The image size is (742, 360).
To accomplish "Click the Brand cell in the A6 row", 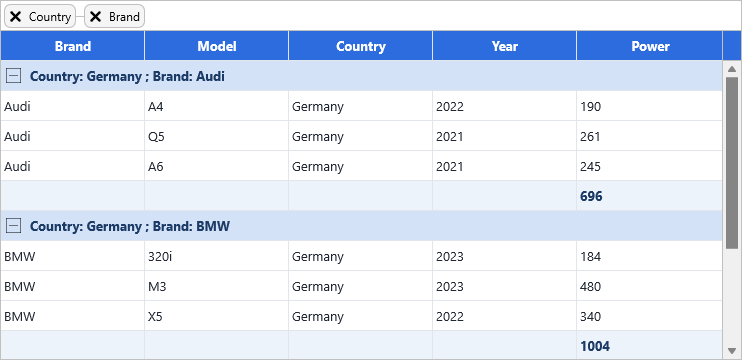I will click(x=73, y=167).
